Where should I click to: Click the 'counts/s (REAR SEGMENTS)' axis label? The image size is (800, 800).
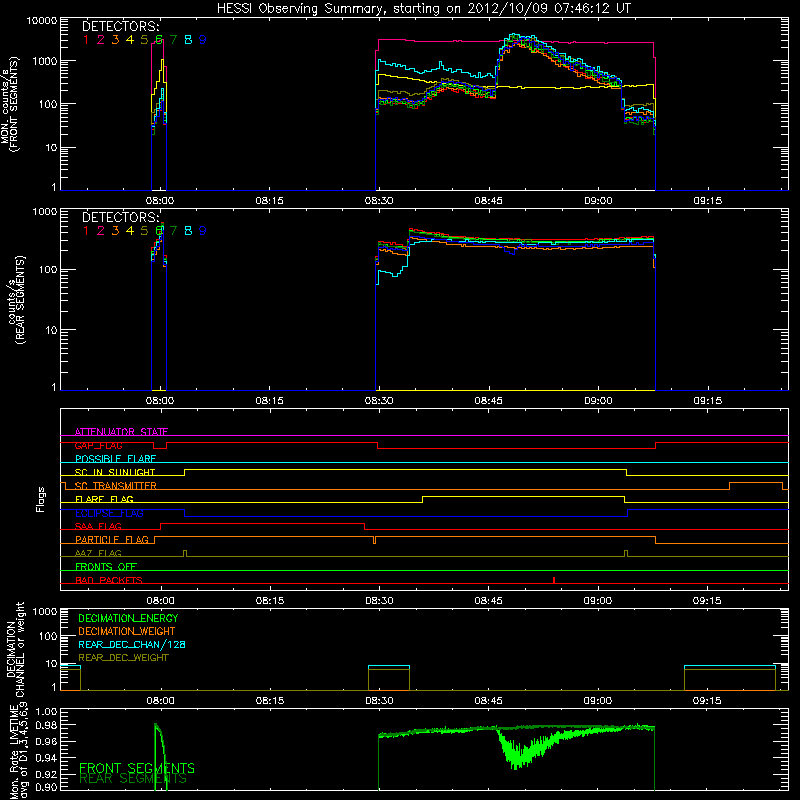(16, 300)
